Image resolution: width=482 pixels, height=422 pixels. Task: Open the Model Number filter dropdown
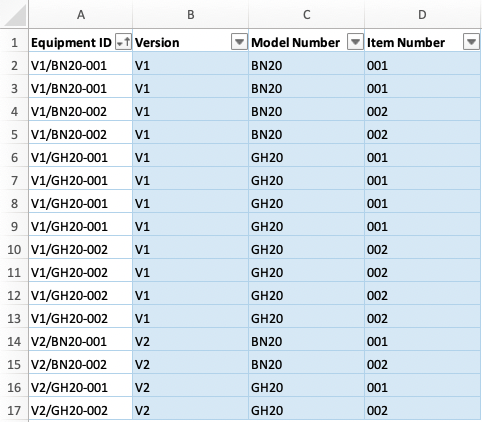[355, 42]
